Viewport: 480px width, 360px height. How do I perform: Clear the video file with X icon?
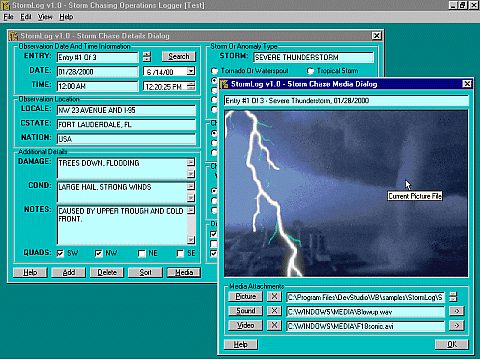click(274, 325)
